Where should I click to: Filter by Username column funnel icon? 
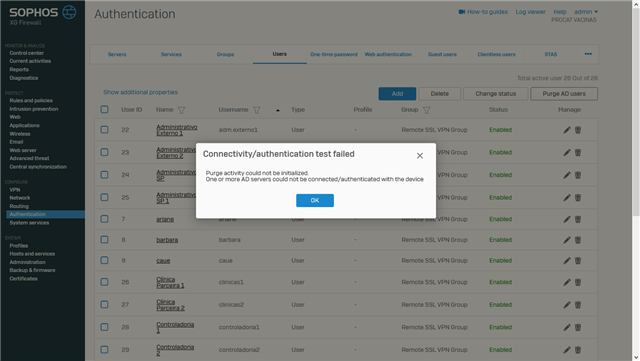256,110
